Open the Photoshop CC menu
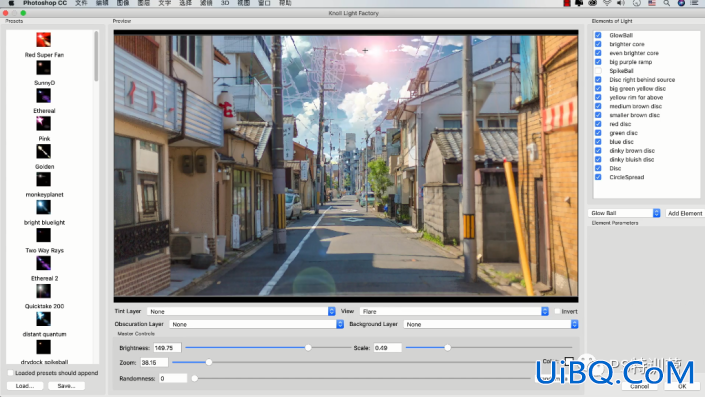The height and width of the screenshot is (397, 705). [45, 3]
